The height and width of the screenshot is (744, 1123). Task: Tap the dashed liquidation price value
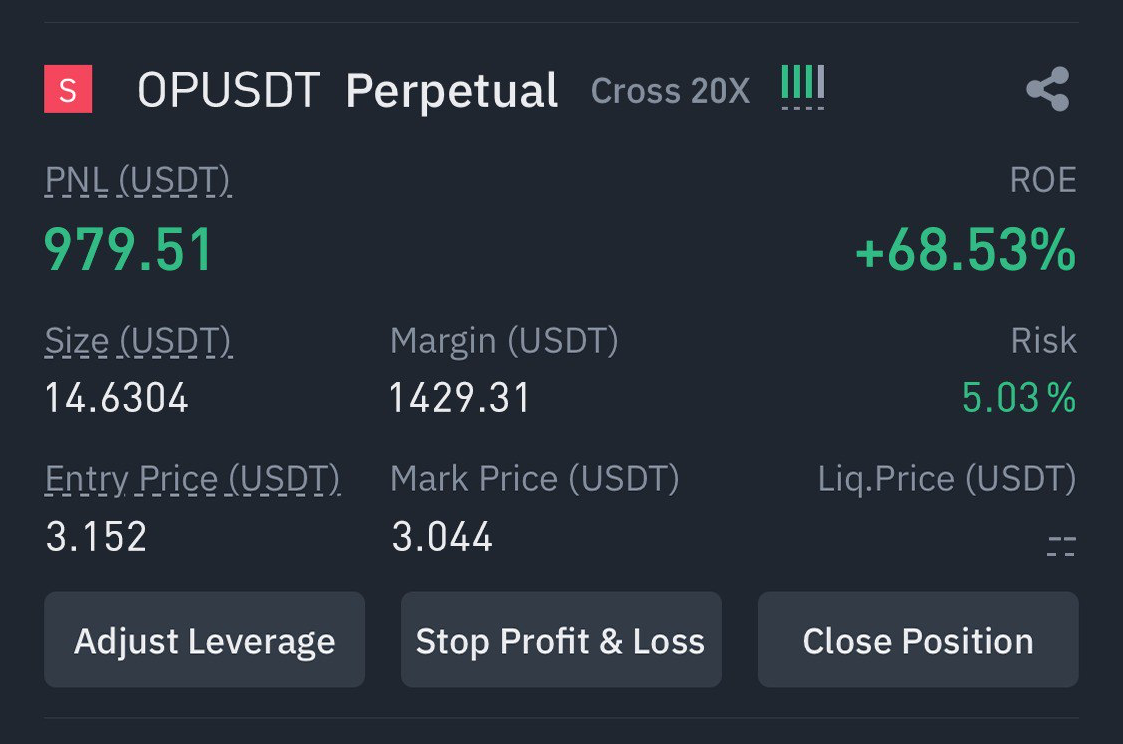1061,543
